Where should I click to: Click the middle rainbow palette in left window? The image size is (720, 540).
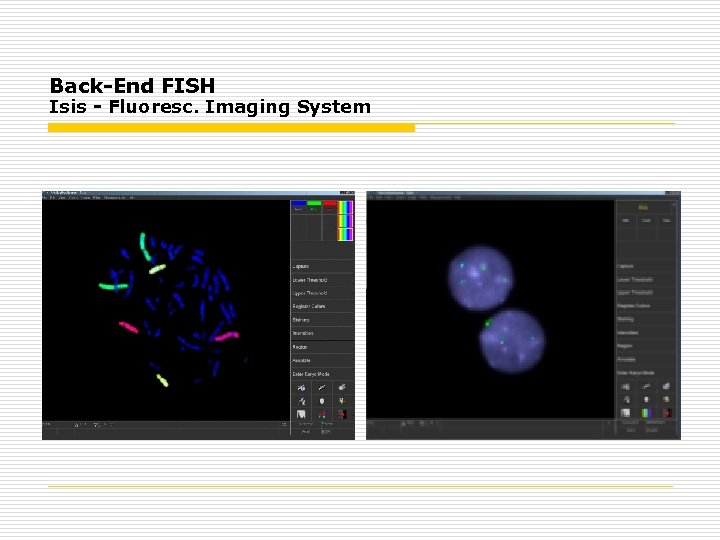[345, 221]
